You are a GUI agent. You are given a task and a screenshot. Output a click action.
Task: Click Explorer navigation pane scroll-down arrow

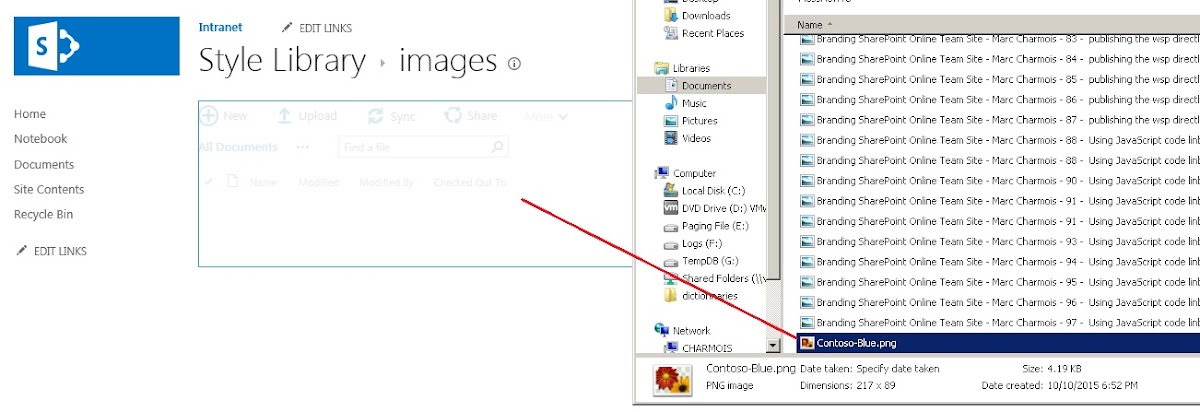773,346
